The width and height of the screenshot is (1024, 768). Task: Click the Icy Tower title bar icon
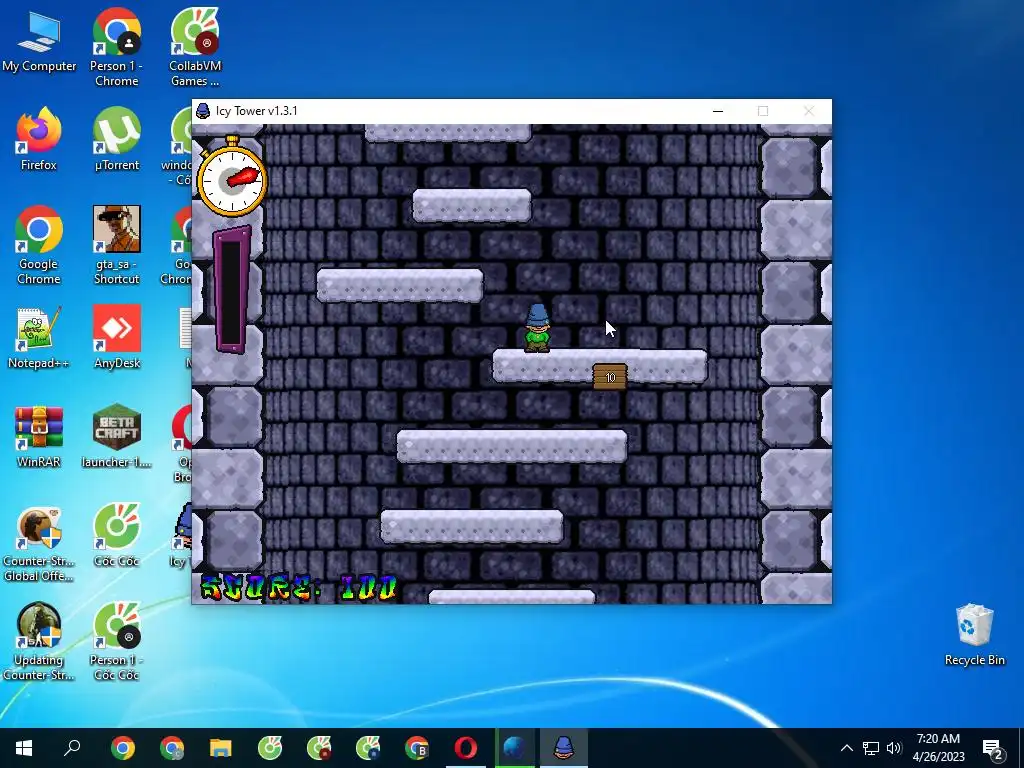pos(203,111)
